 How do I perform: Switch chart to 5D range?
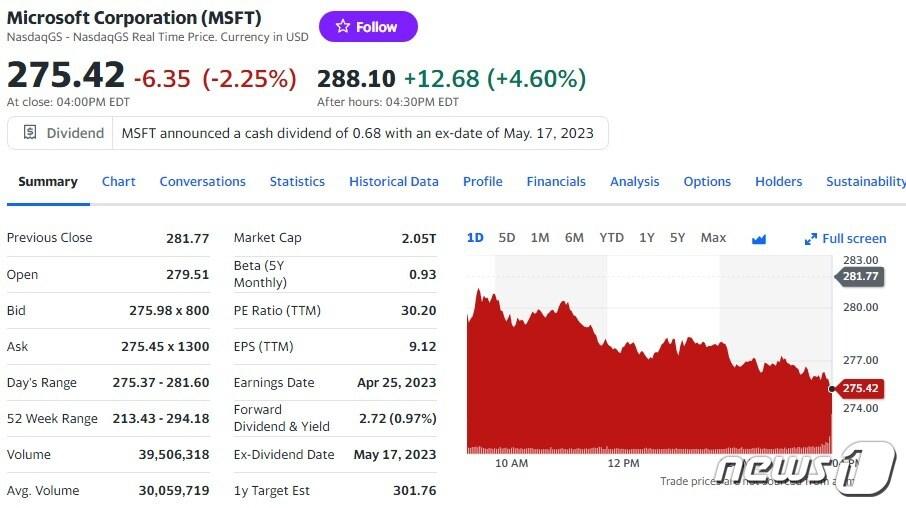click(507, 237)
